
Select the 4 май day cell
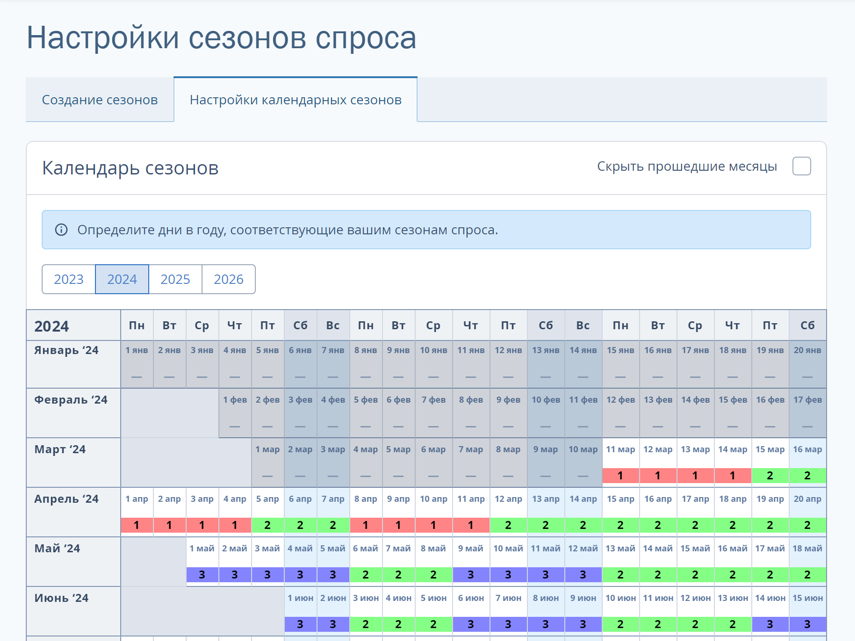[x=300, y=560]
